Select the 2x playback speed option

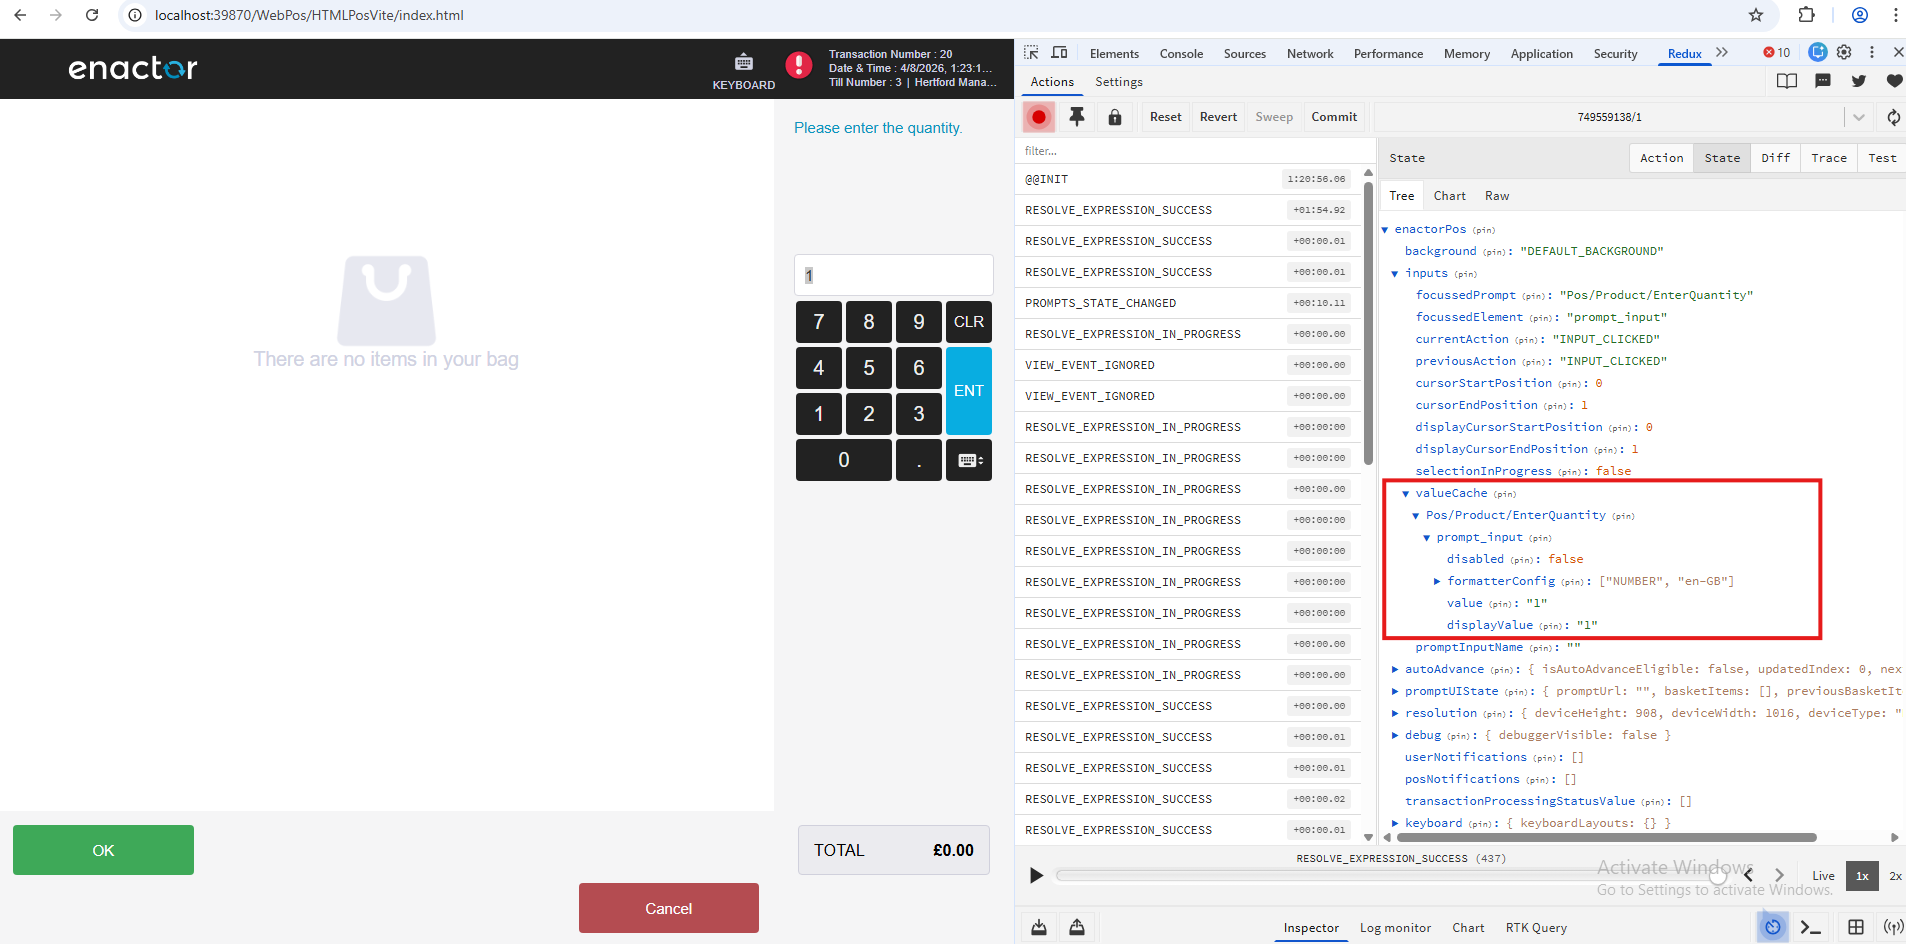pos(1894,876)
